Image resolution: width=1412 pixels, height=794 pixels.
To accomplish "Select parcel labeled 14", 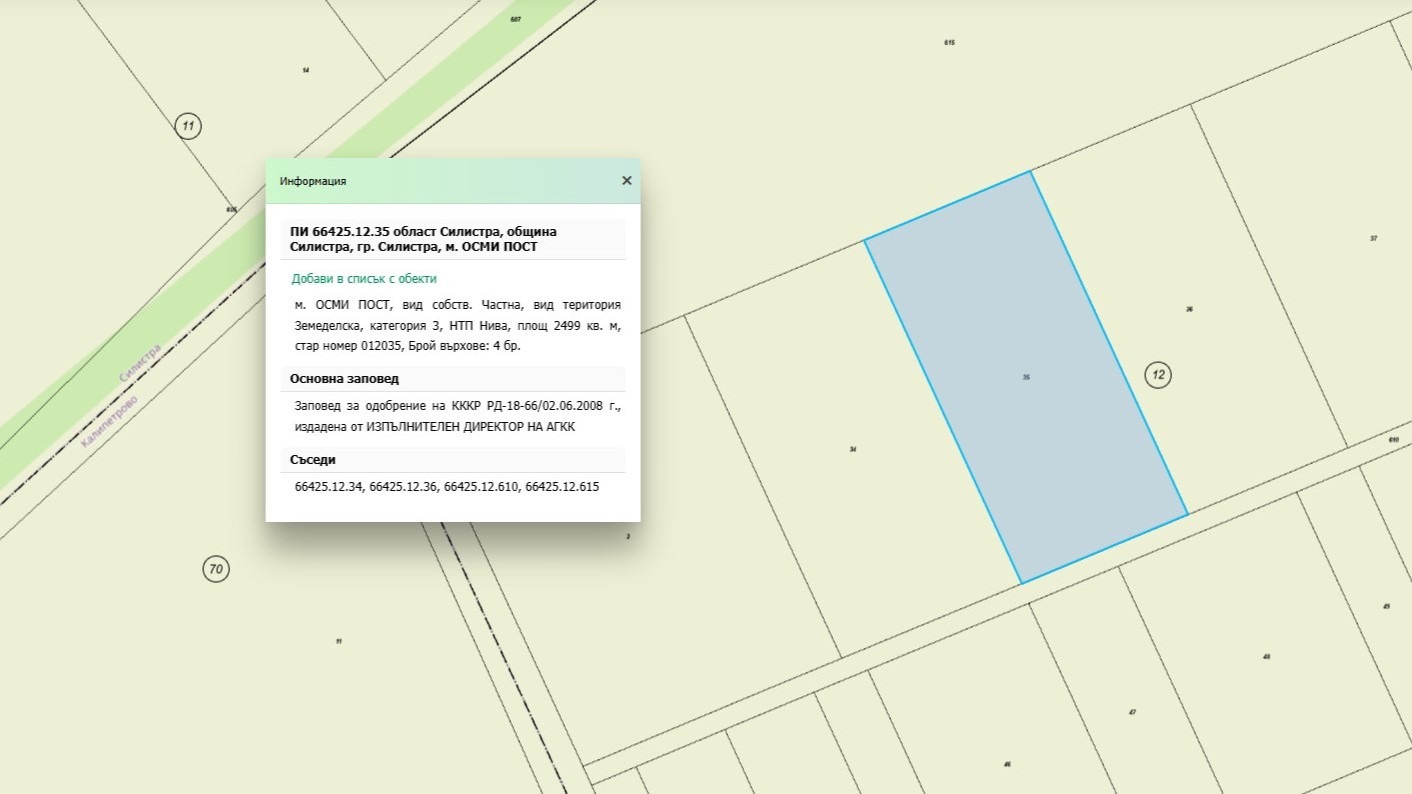I will tap(305, 70).
